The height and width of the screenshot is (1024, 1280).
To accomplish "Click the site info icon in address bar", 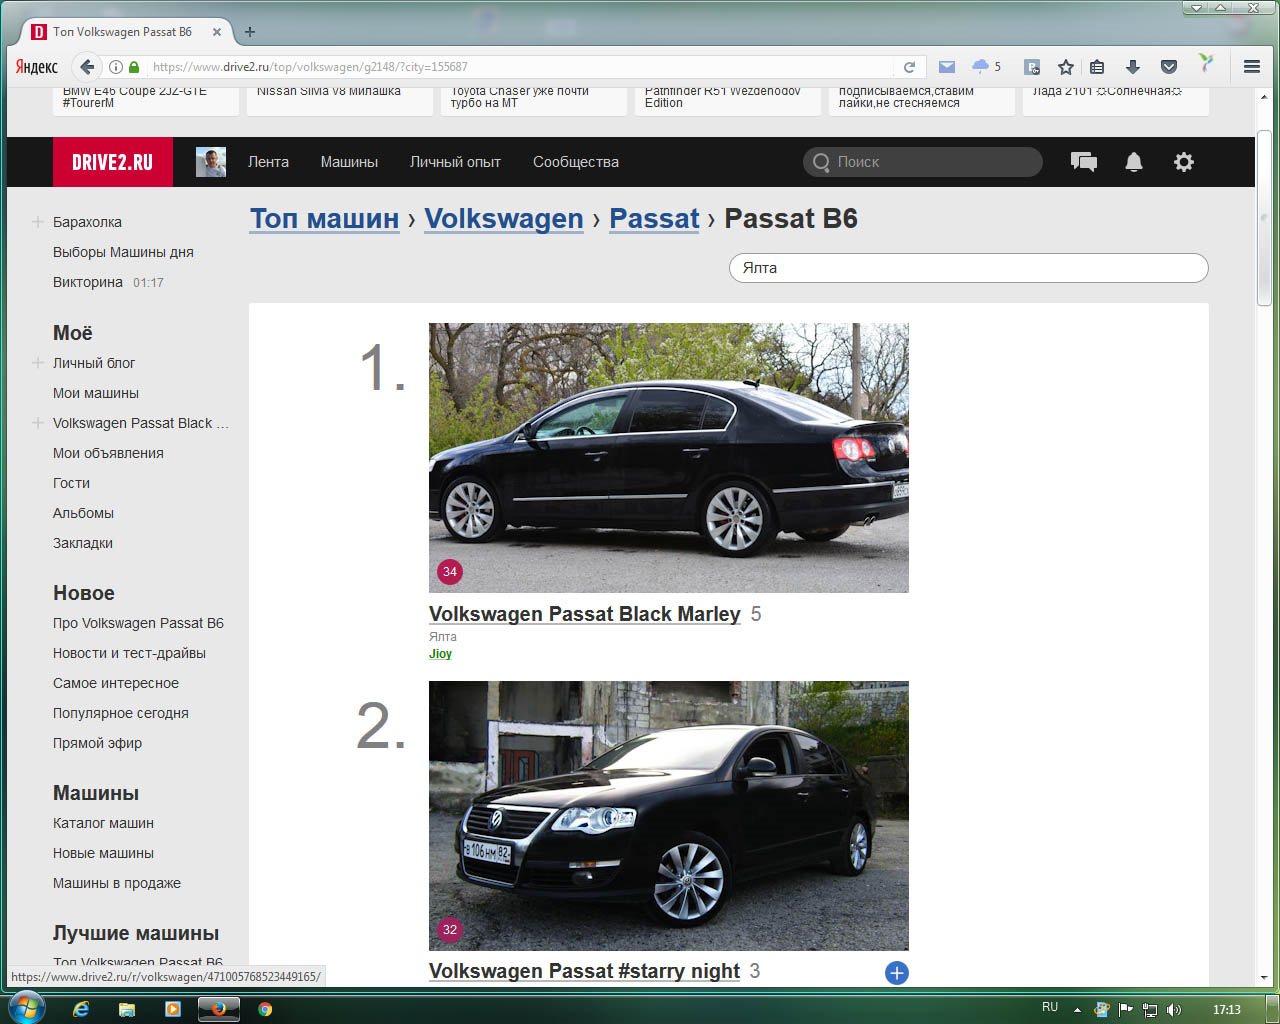I will click(116, 67).
